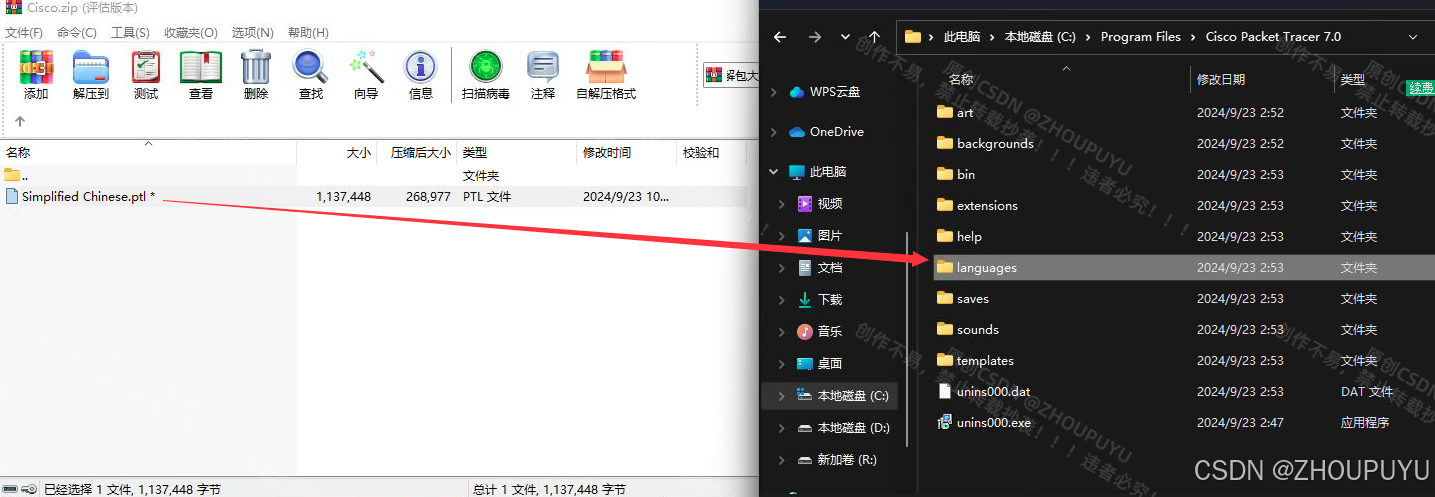
Task: Click the Explorer forward arrow button
Action: [815, 37]
